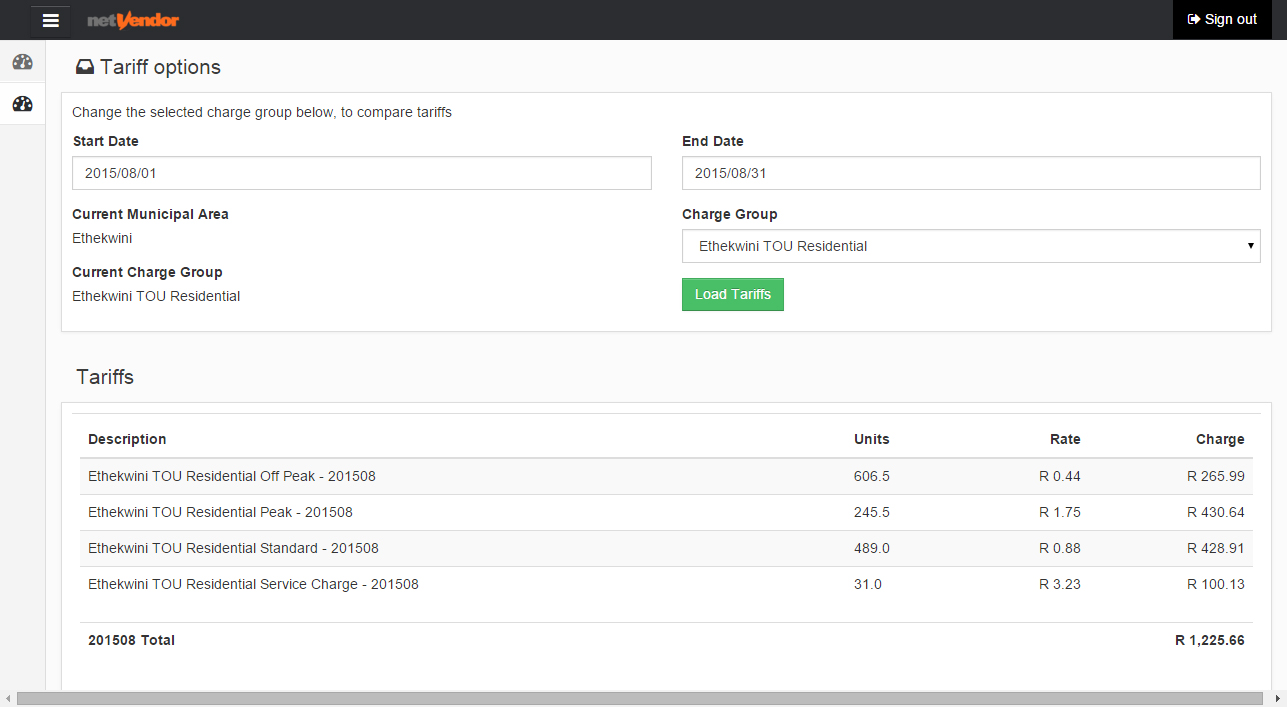Click the netVendor logo
Viewport: 1287px width, 707px height.
[133, 20]
